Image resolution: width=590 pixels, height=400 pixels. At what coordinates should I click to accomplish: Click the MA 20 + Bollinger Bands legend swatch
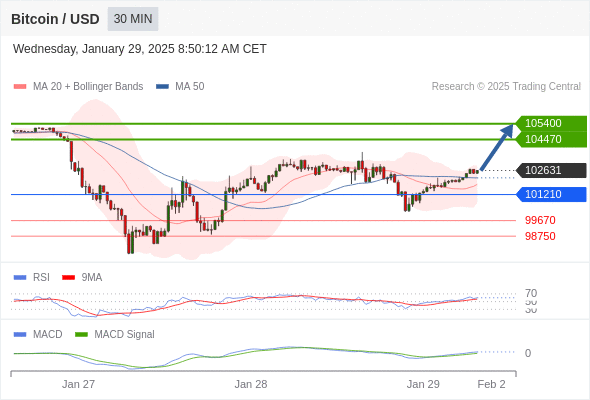(x=20, y=87)
